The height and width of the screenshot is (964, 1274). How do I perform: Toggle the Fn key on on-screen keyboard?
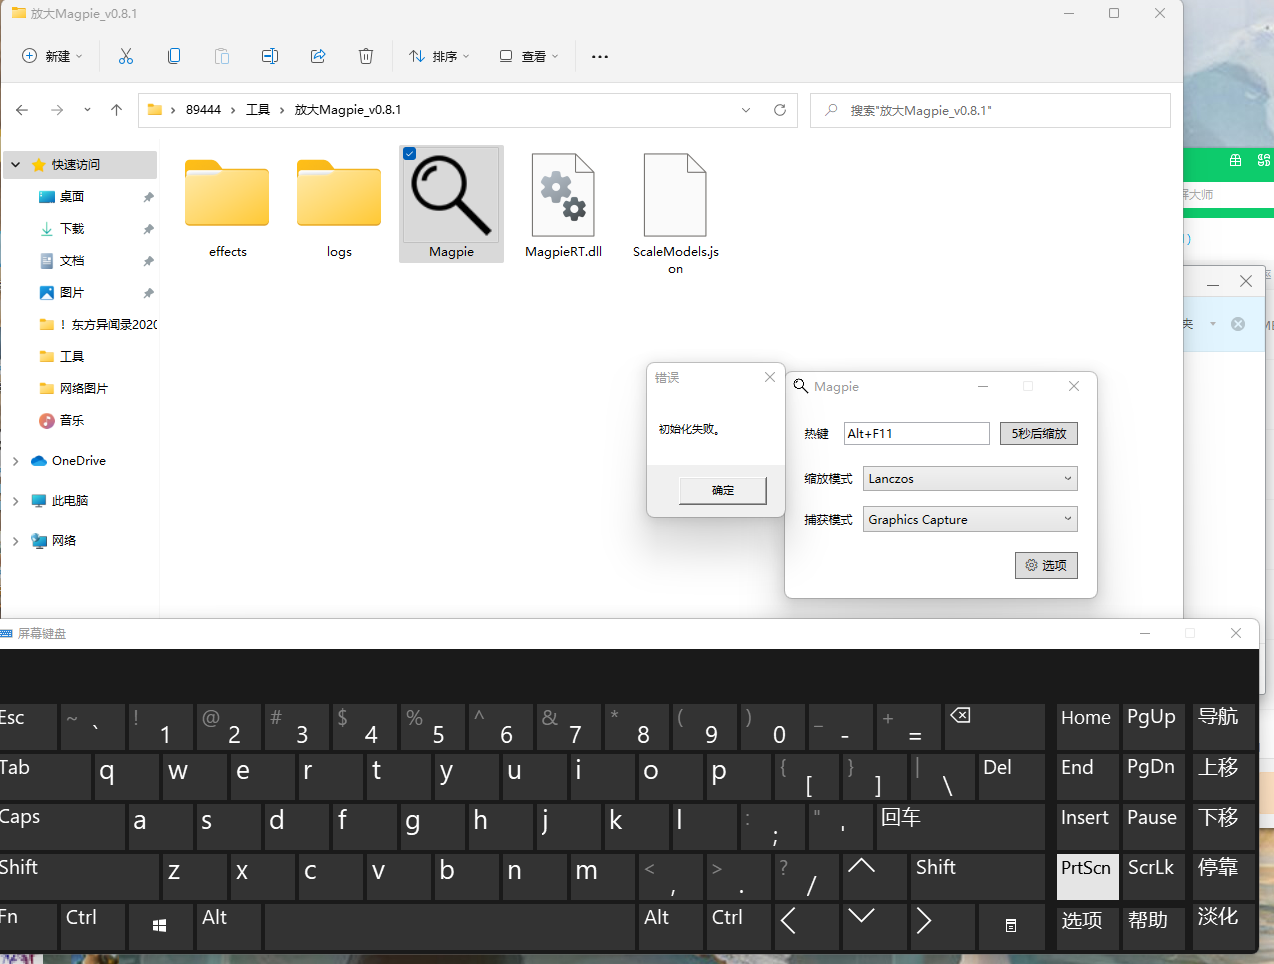(28, 926)
